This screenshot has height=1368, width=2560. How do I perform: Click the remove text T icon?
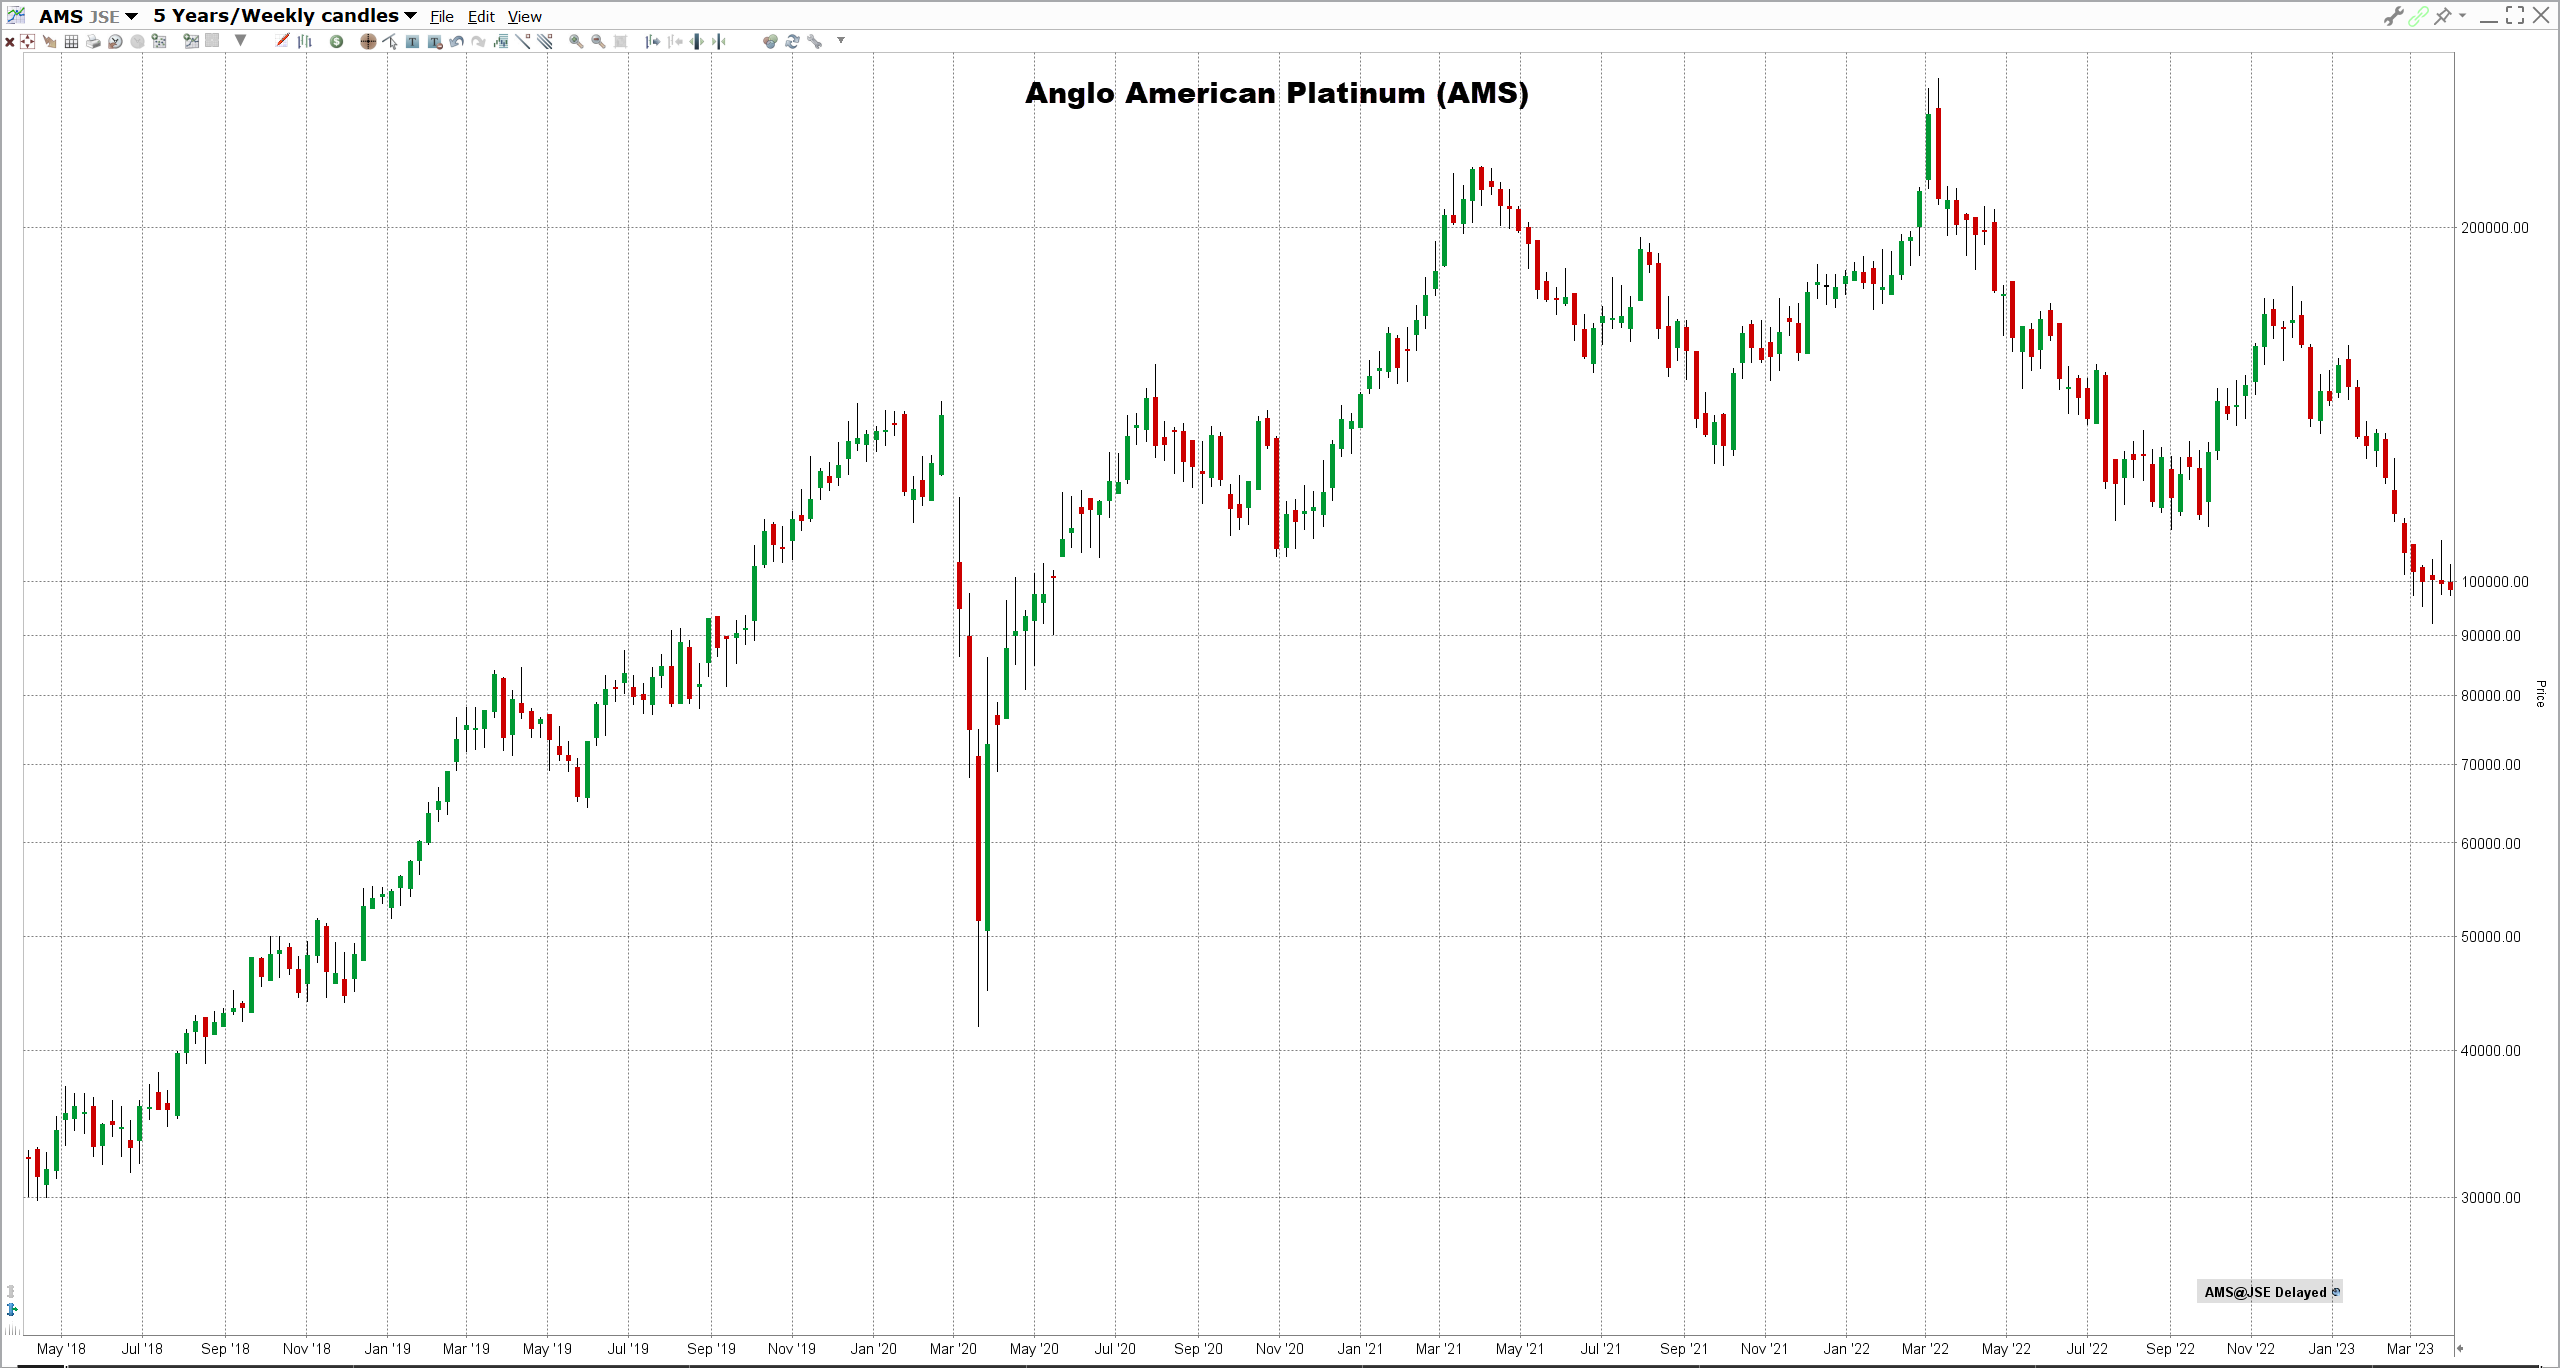click(x=435, y=42)
